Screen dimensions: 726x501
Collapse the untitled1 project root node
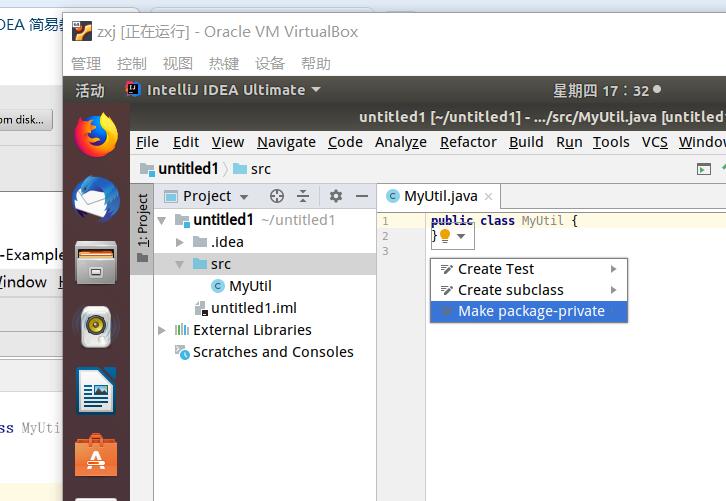[162, 220]
